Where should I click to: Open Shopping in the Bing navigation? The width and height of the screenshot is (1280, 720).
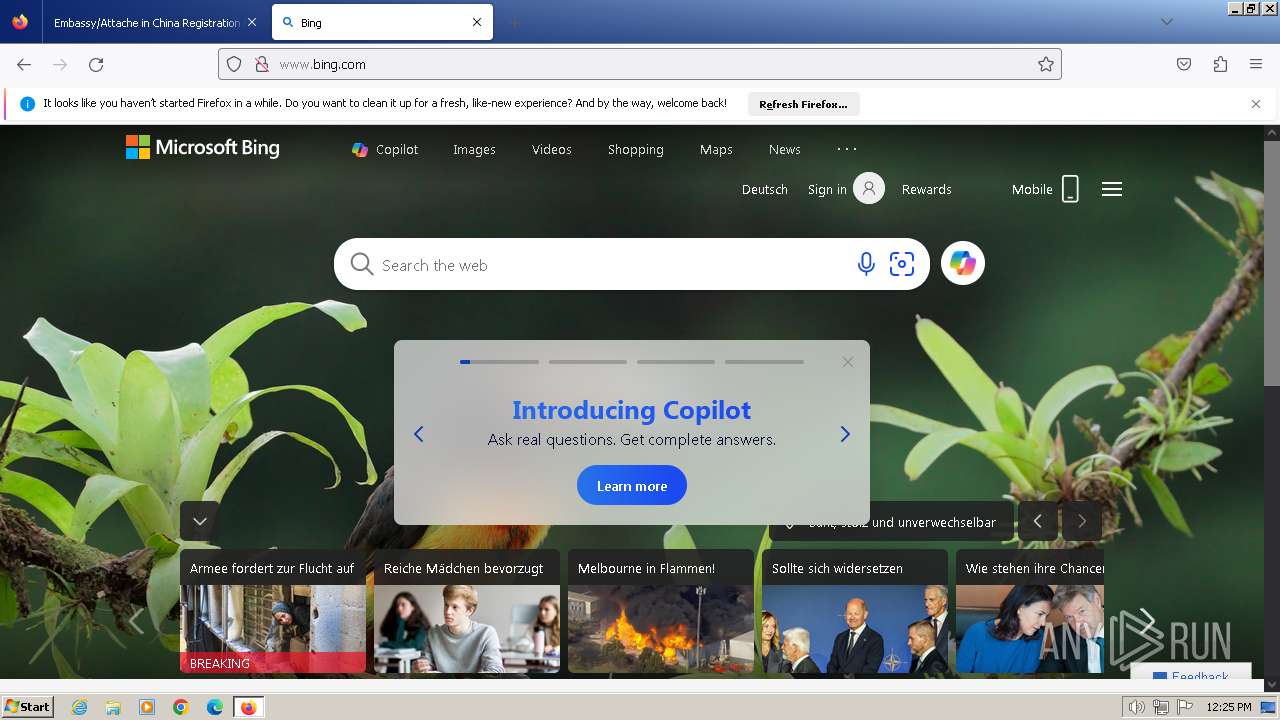point(636,149)
